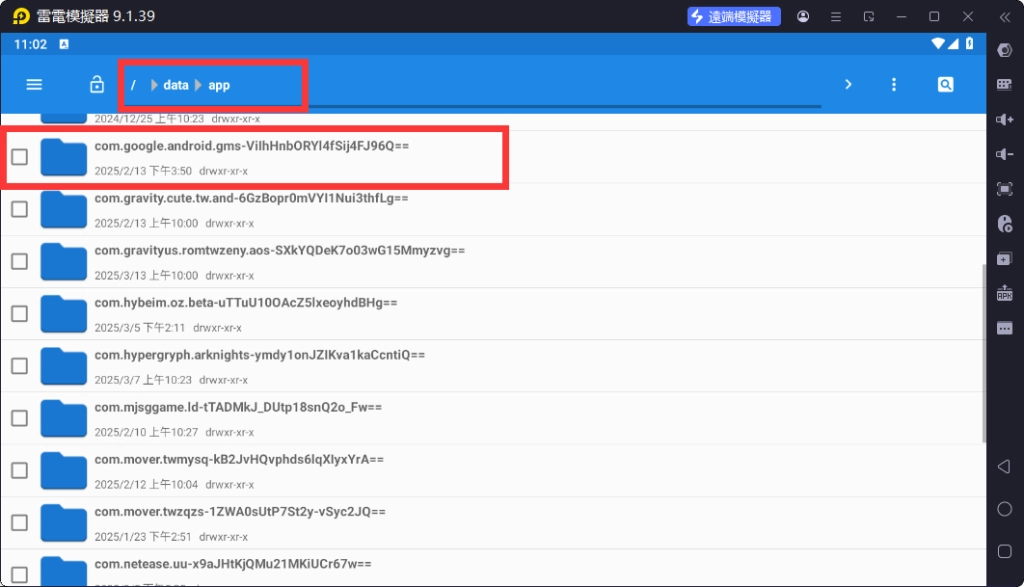Screen dimensions: 1024x587
Task: Open the emulator account profile icon
Action: tap(803, 16)
